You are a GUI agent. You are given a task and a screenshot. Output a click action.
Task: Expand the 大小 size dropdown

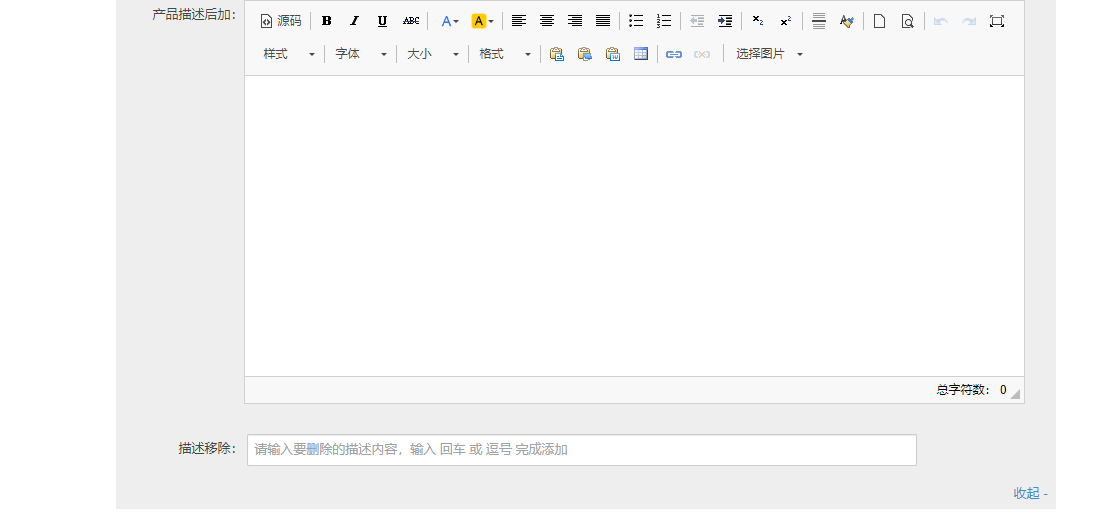click(433, 54)
